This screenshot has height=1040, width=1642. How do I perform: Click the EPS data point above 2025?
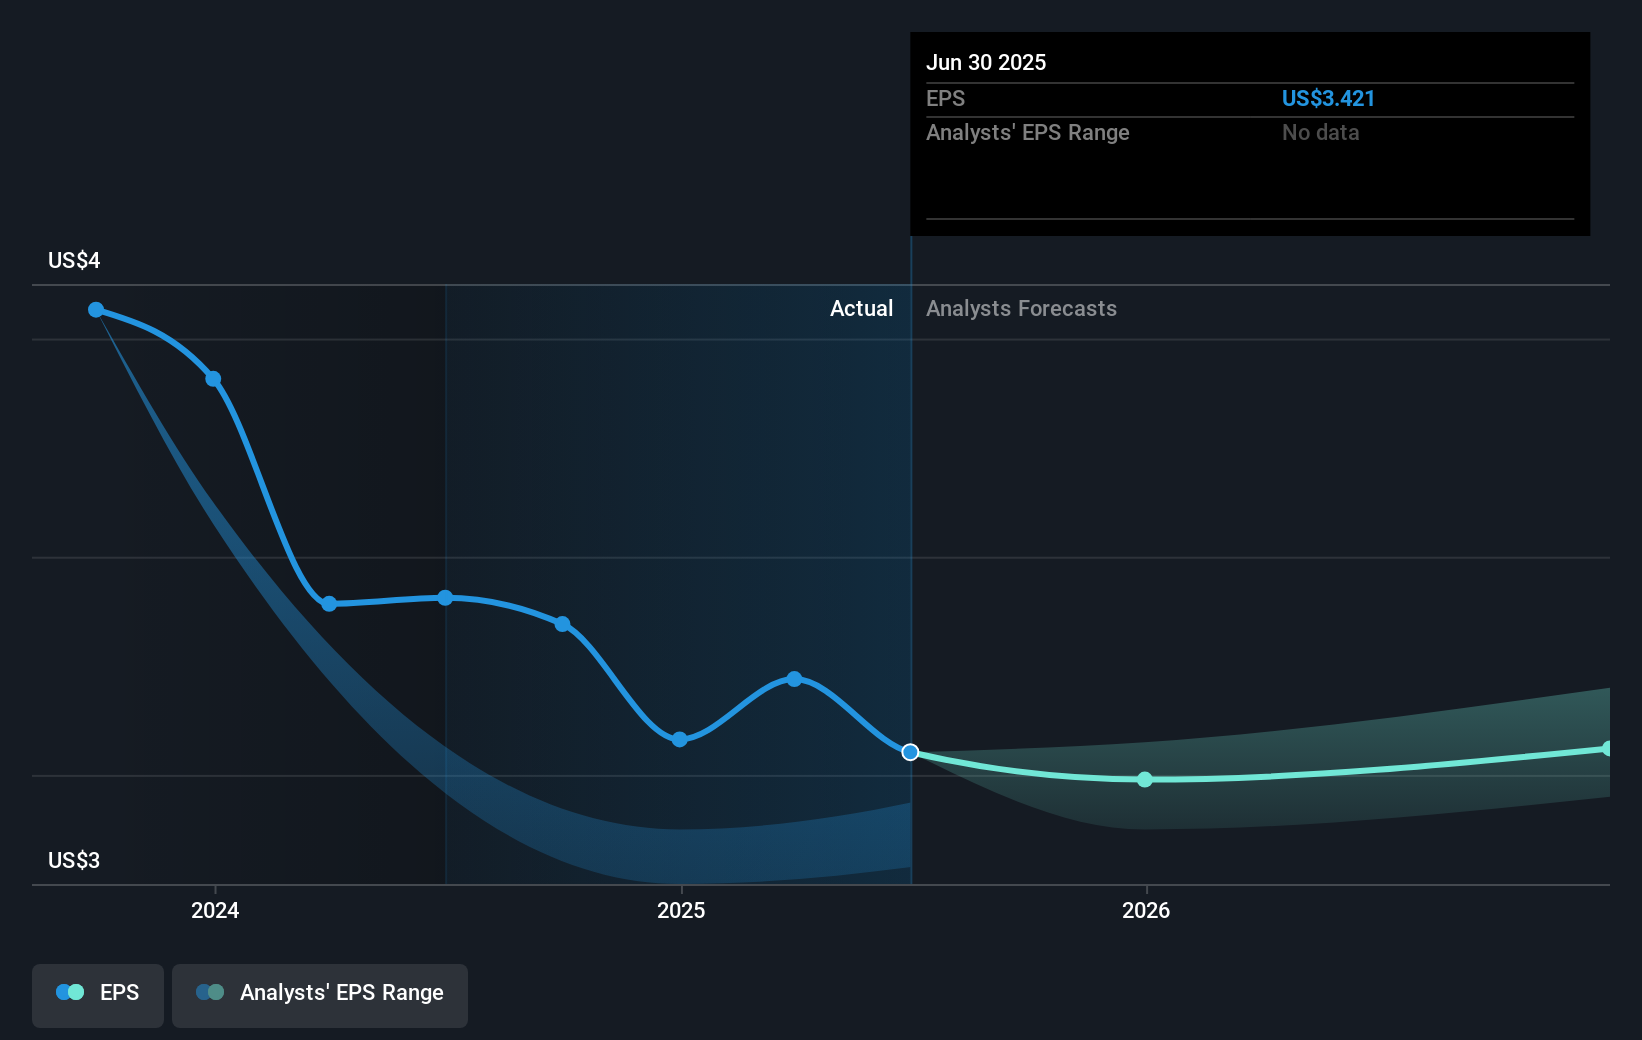(x=679, y=740)
